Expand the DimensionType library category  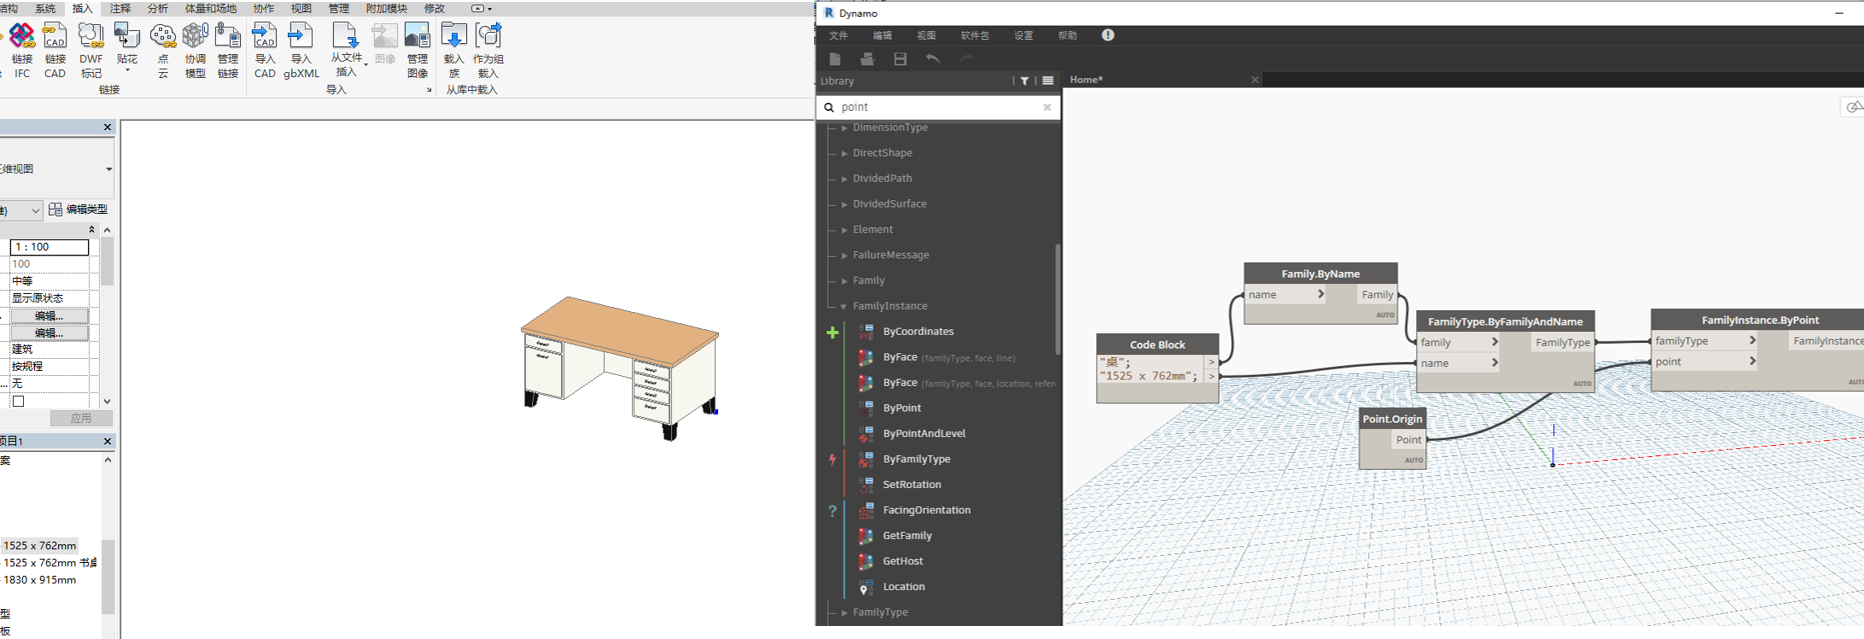(x=844, y=128)
